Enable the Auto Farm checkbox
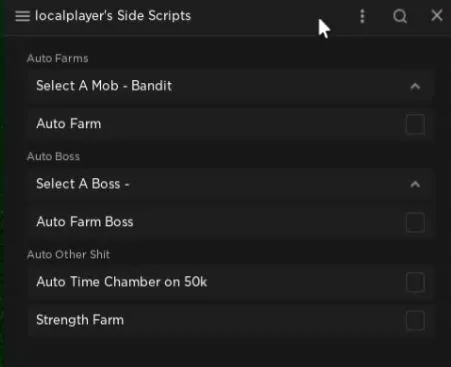 coord(415,124)
